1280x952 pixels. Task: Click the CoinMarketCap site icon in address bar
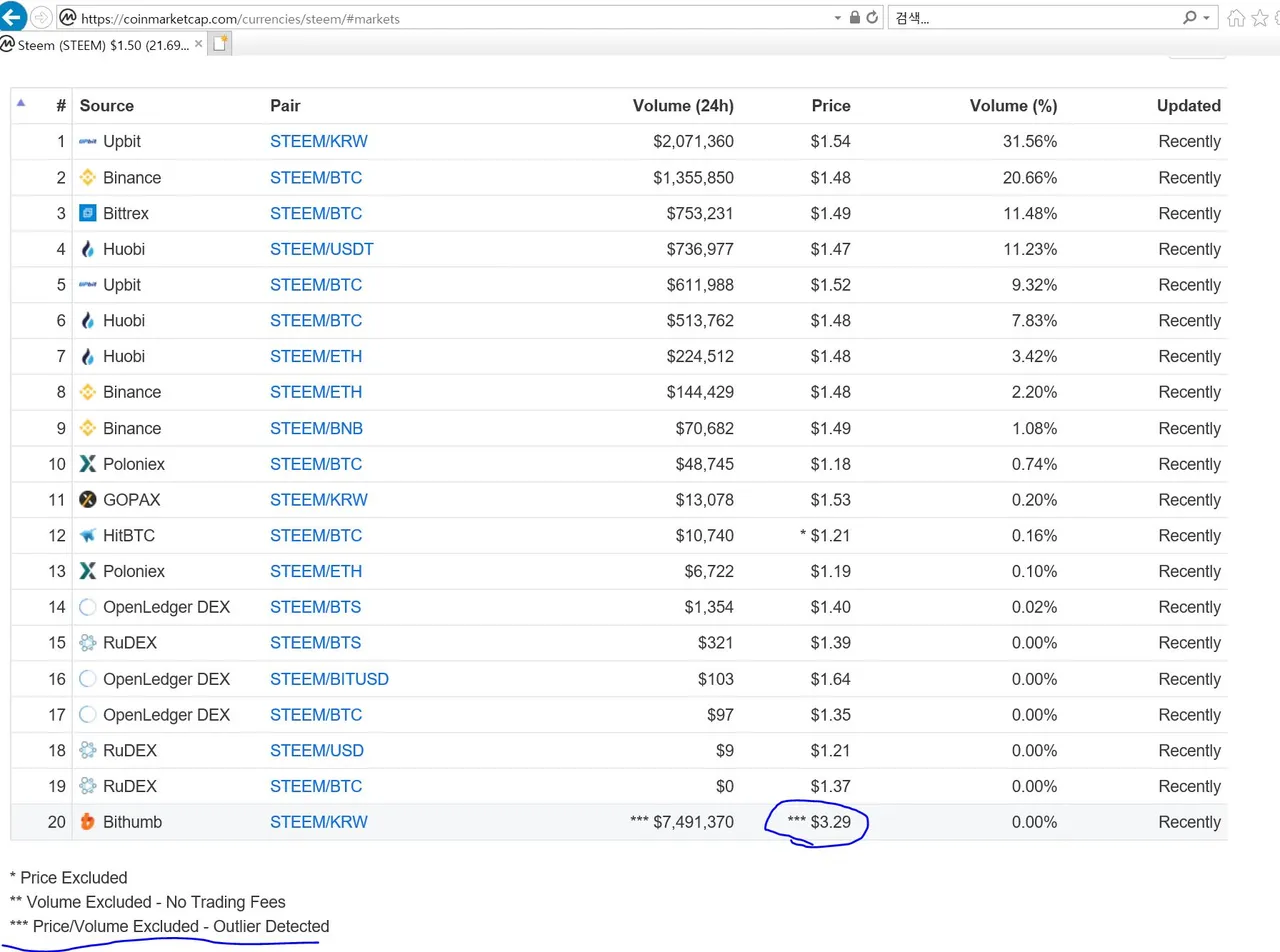68,18
